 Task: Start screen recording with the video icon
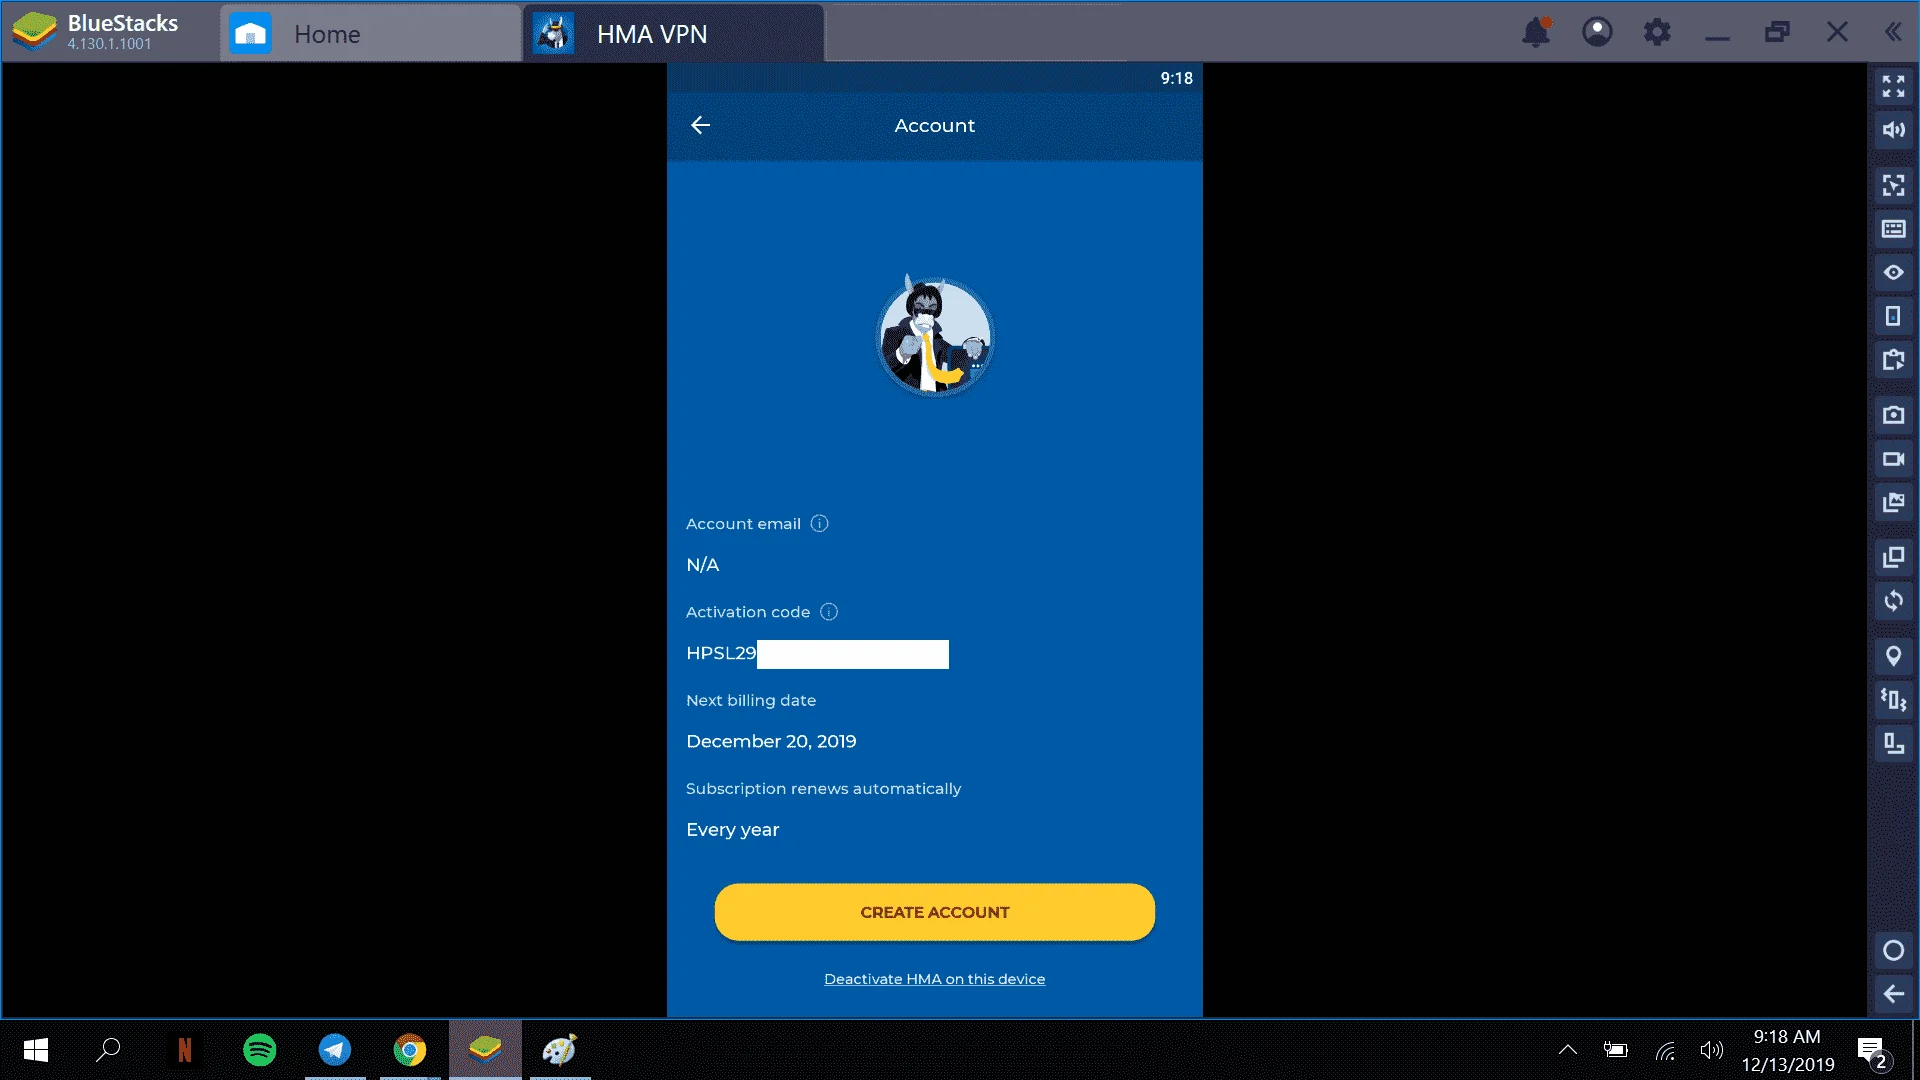pos(1893,459)
